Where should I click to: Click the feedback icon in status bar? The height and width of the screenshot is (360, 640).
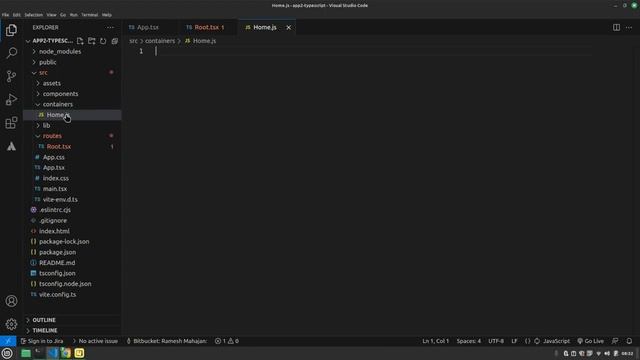[615, 341]
